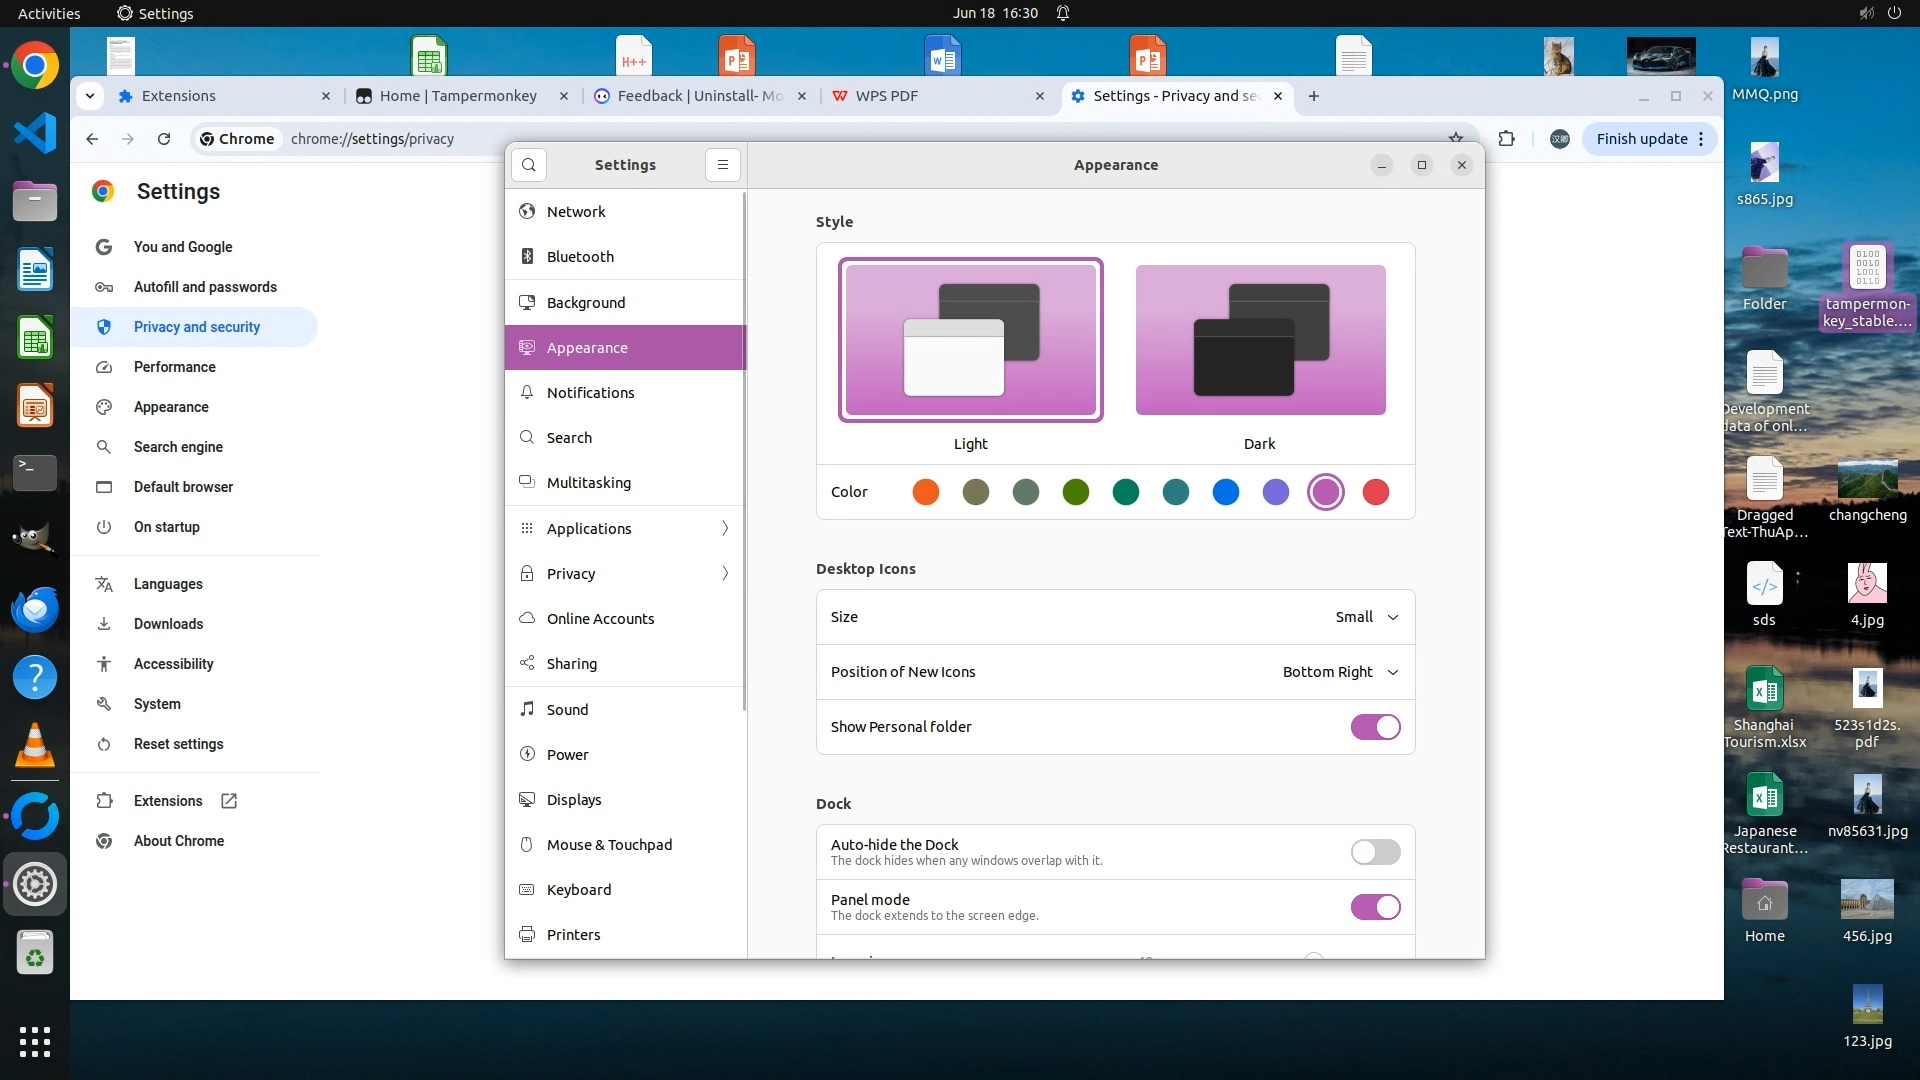The width and height of the screenshot is (1920, 1080).
Task: Toggle Show Personal folder switch
Action: click(1375, 727)
